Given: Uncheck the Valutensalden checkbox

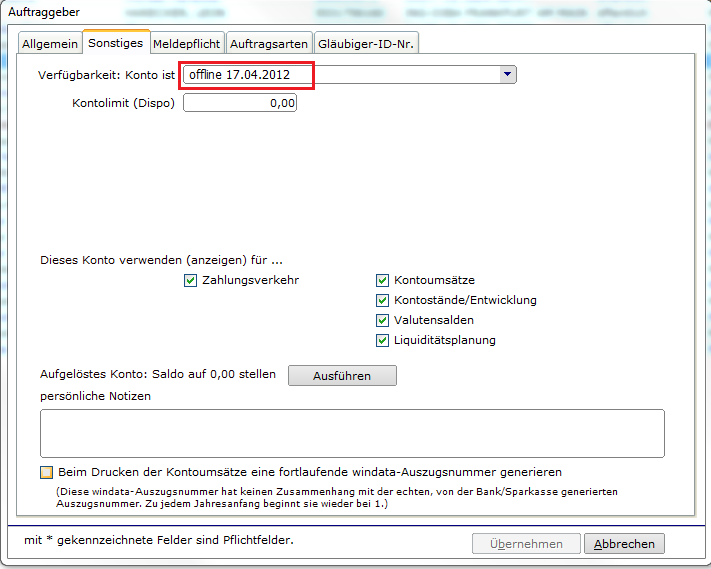Looking at the screenshot, I should (x=382, y=320).
